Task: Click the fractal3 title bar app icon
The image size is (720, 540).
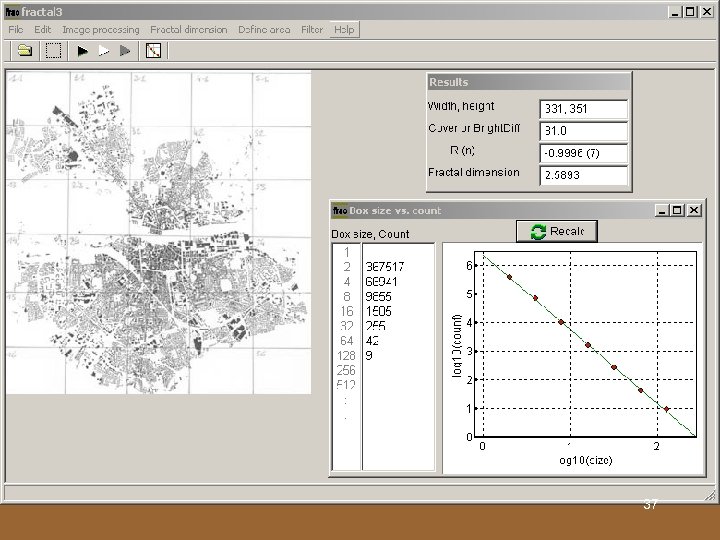Action: click(x=13, y=12)
